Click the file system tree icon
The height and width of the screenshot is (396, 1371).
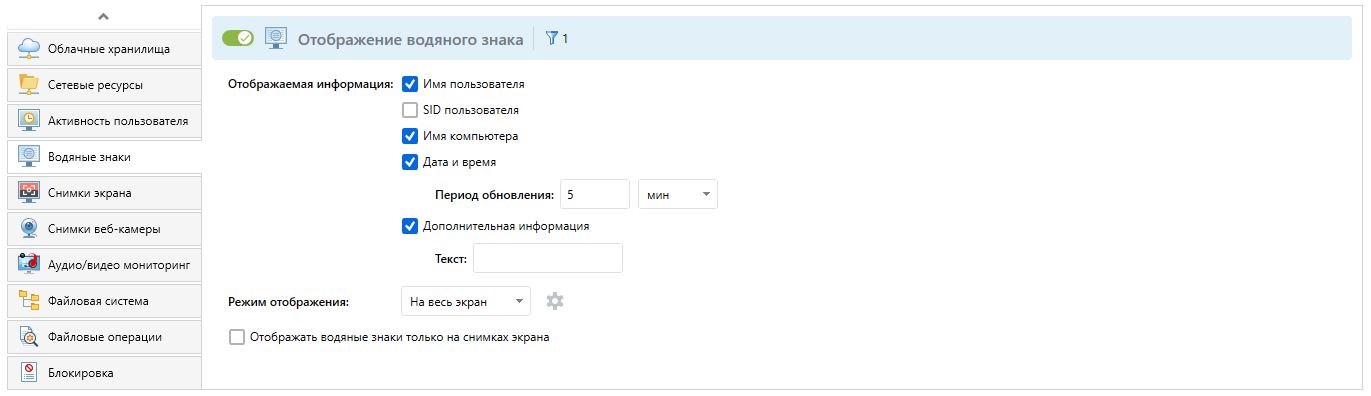pyautogui.click(x=29, y=300)
